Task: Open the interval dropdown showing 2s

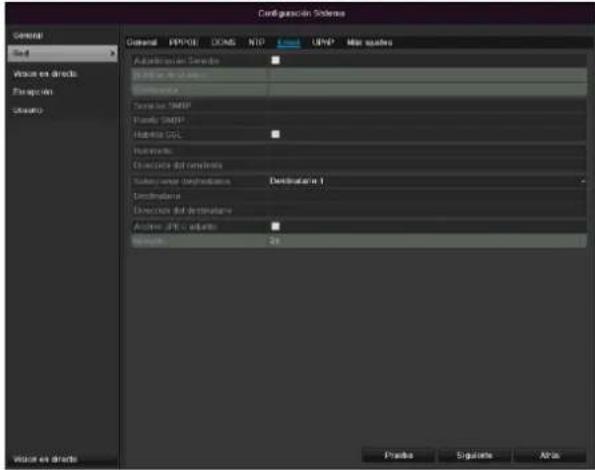Action: pos(427,241)
